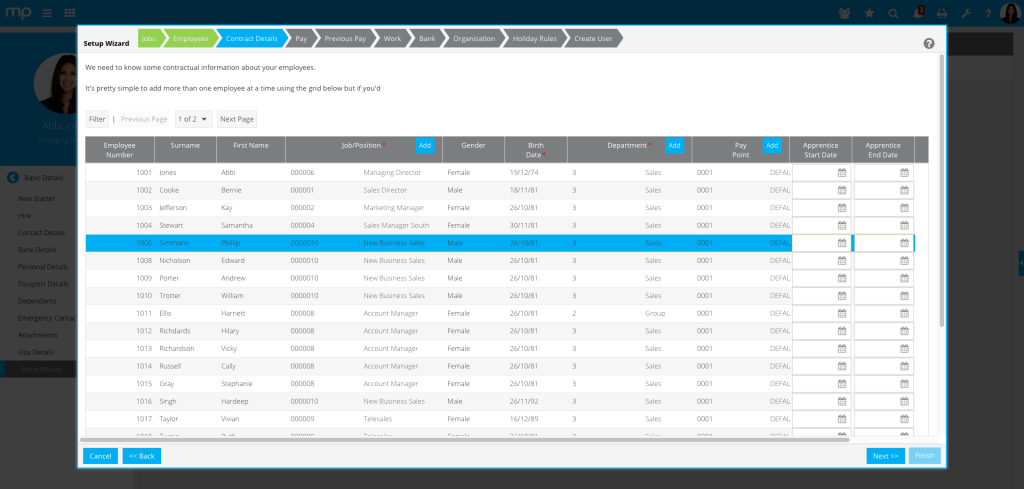The width and height of the screenshot is (1024, 489).
Task: Open the apps grid icon
Action: [x=69, y=14]
